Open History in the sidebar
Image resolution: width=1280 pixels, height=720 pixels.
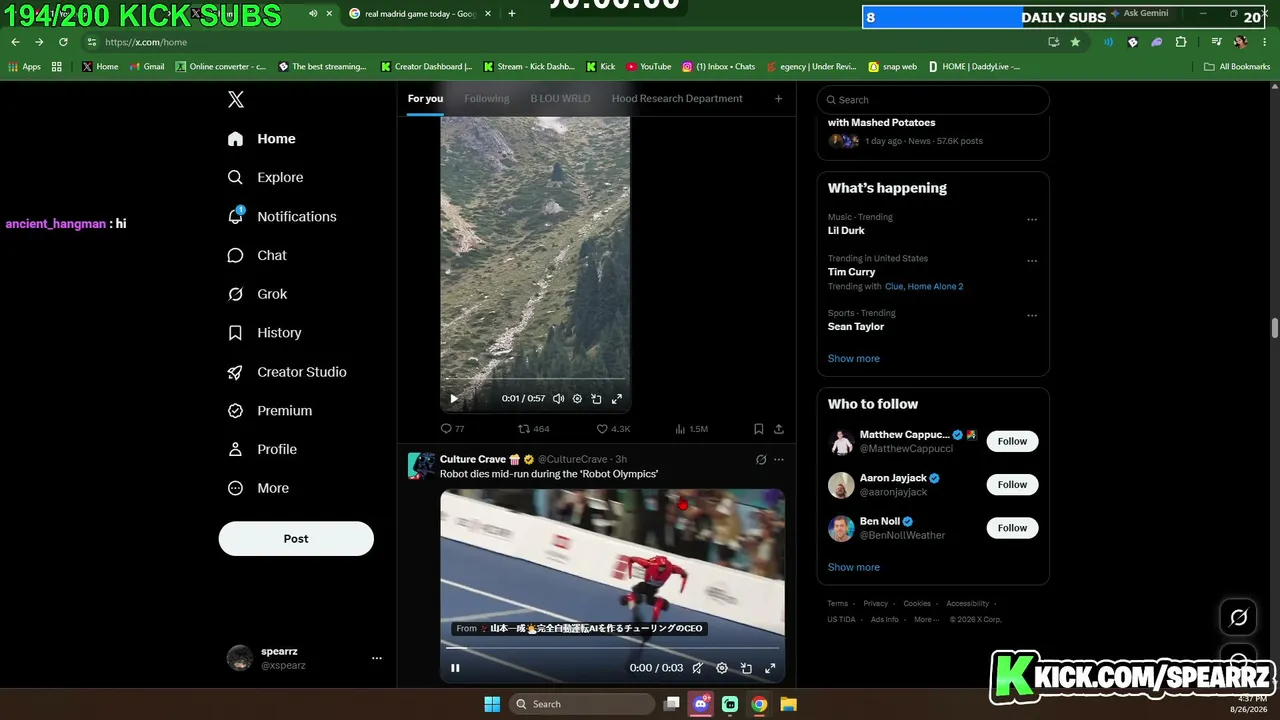click(264, 333)
